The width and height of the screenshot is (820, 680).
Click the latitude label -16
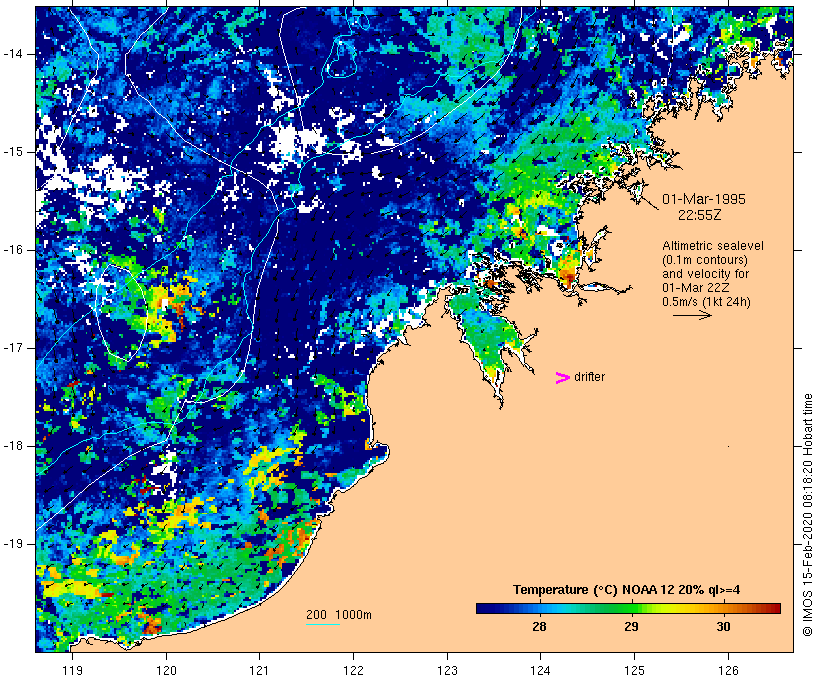[x=13, y=250]
